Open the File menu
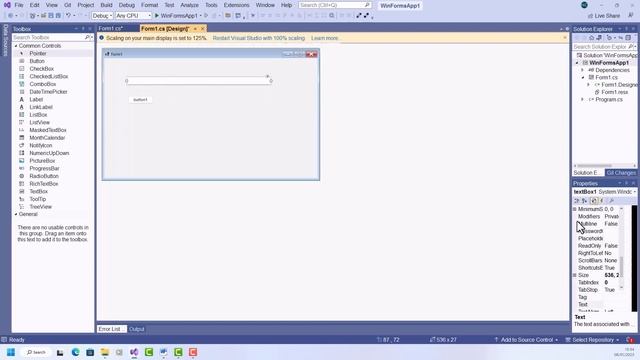 pos(19,5)
